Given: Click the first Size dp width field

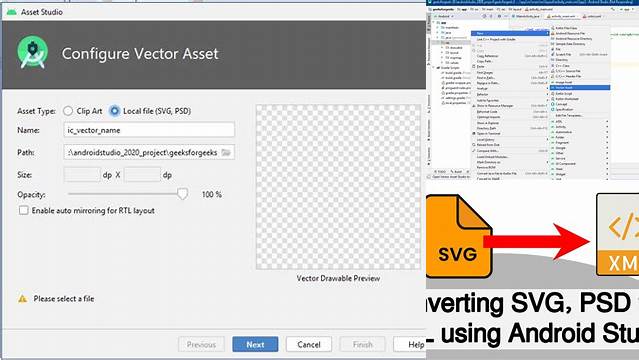Looking at the screenshot, I should click(x=82, y=174).
